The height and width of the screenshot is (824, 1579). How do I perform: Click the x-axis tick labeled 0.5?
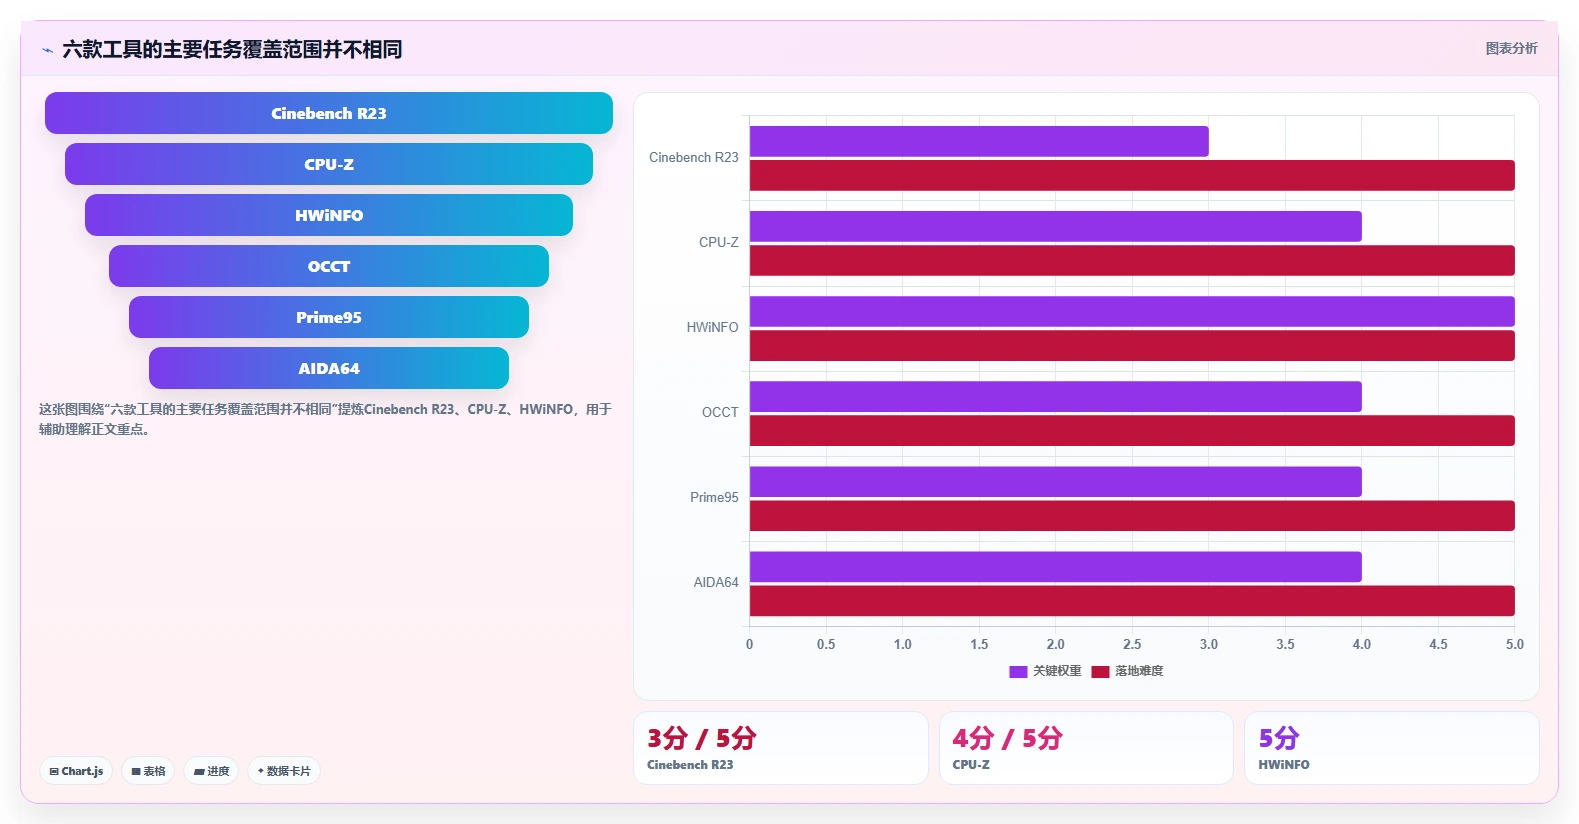(x=826, y=644)
